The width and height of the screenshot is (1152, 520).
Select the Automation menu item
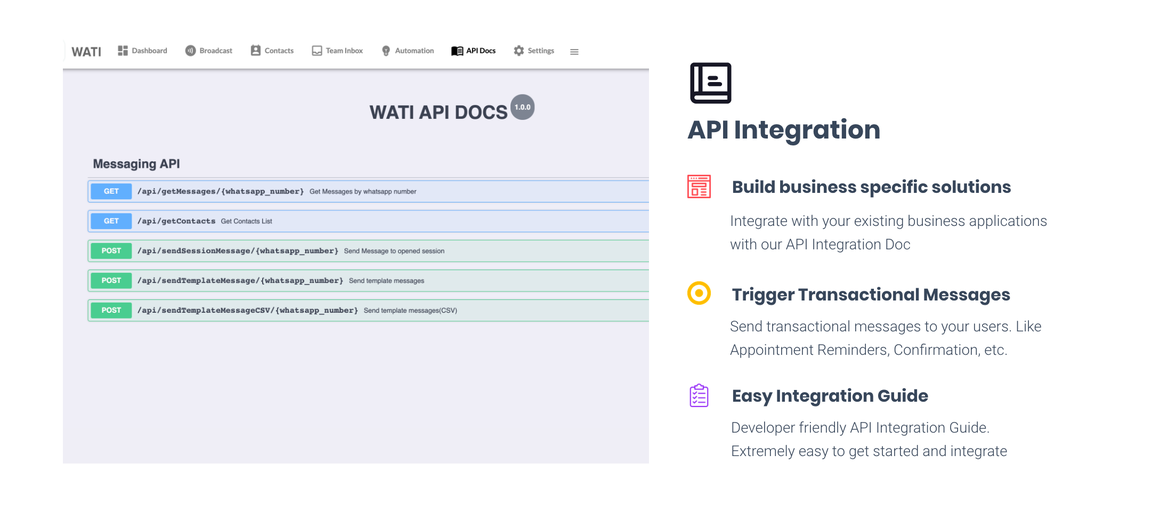[x=408, y=51]
